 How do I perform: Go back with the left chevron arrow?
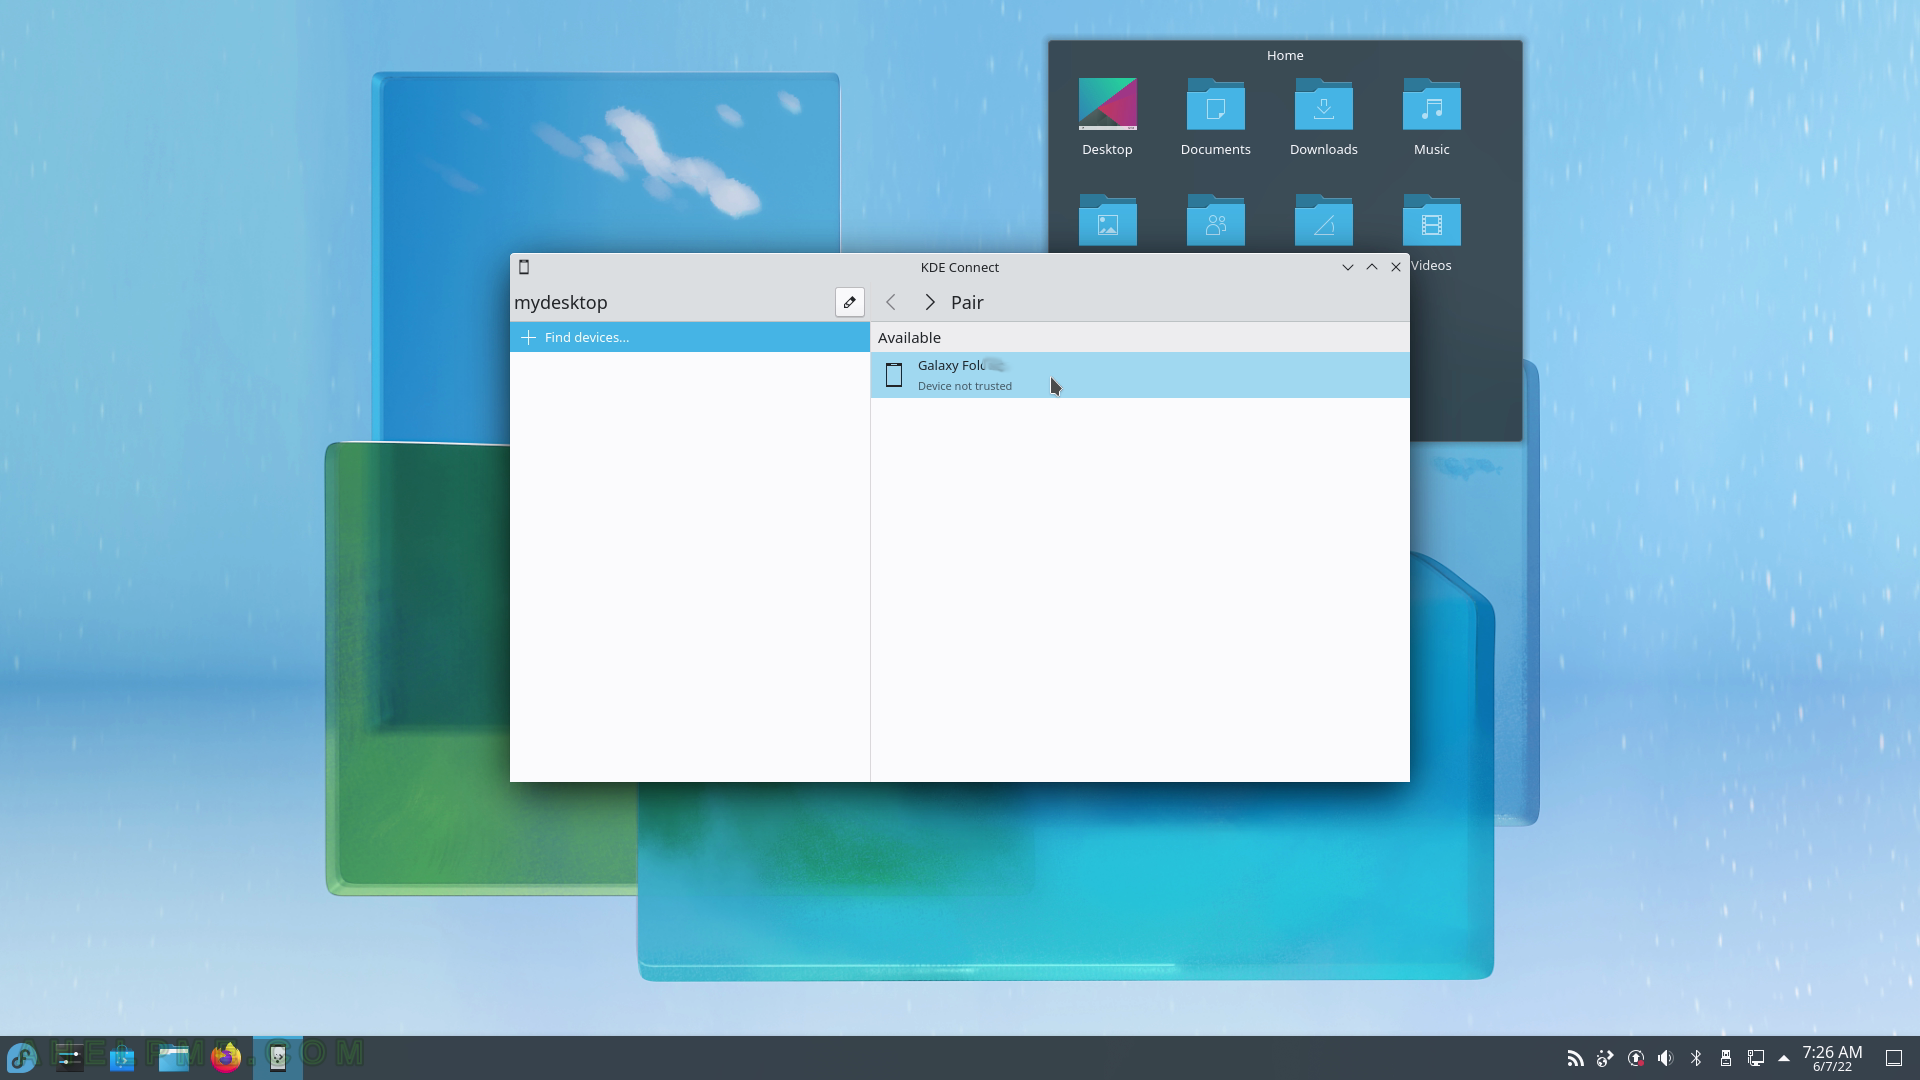pos(891,302)
